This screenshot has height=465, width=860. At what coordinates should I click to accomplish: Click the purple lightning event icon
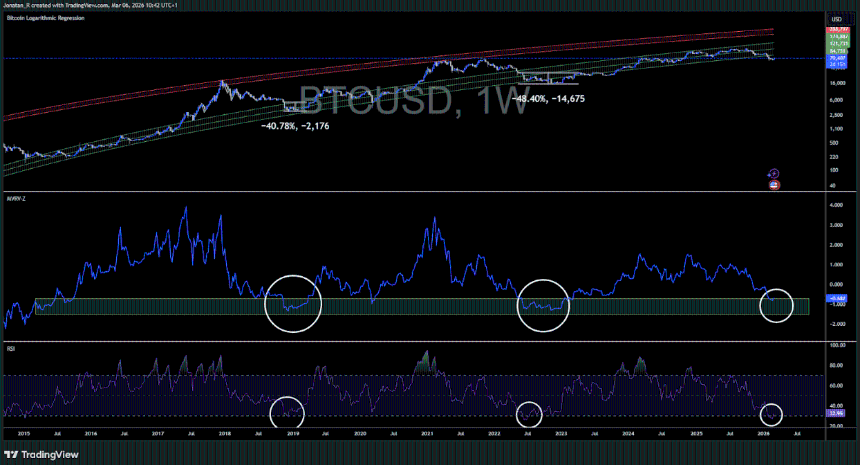pyautogui.click(x=772, y=173)
